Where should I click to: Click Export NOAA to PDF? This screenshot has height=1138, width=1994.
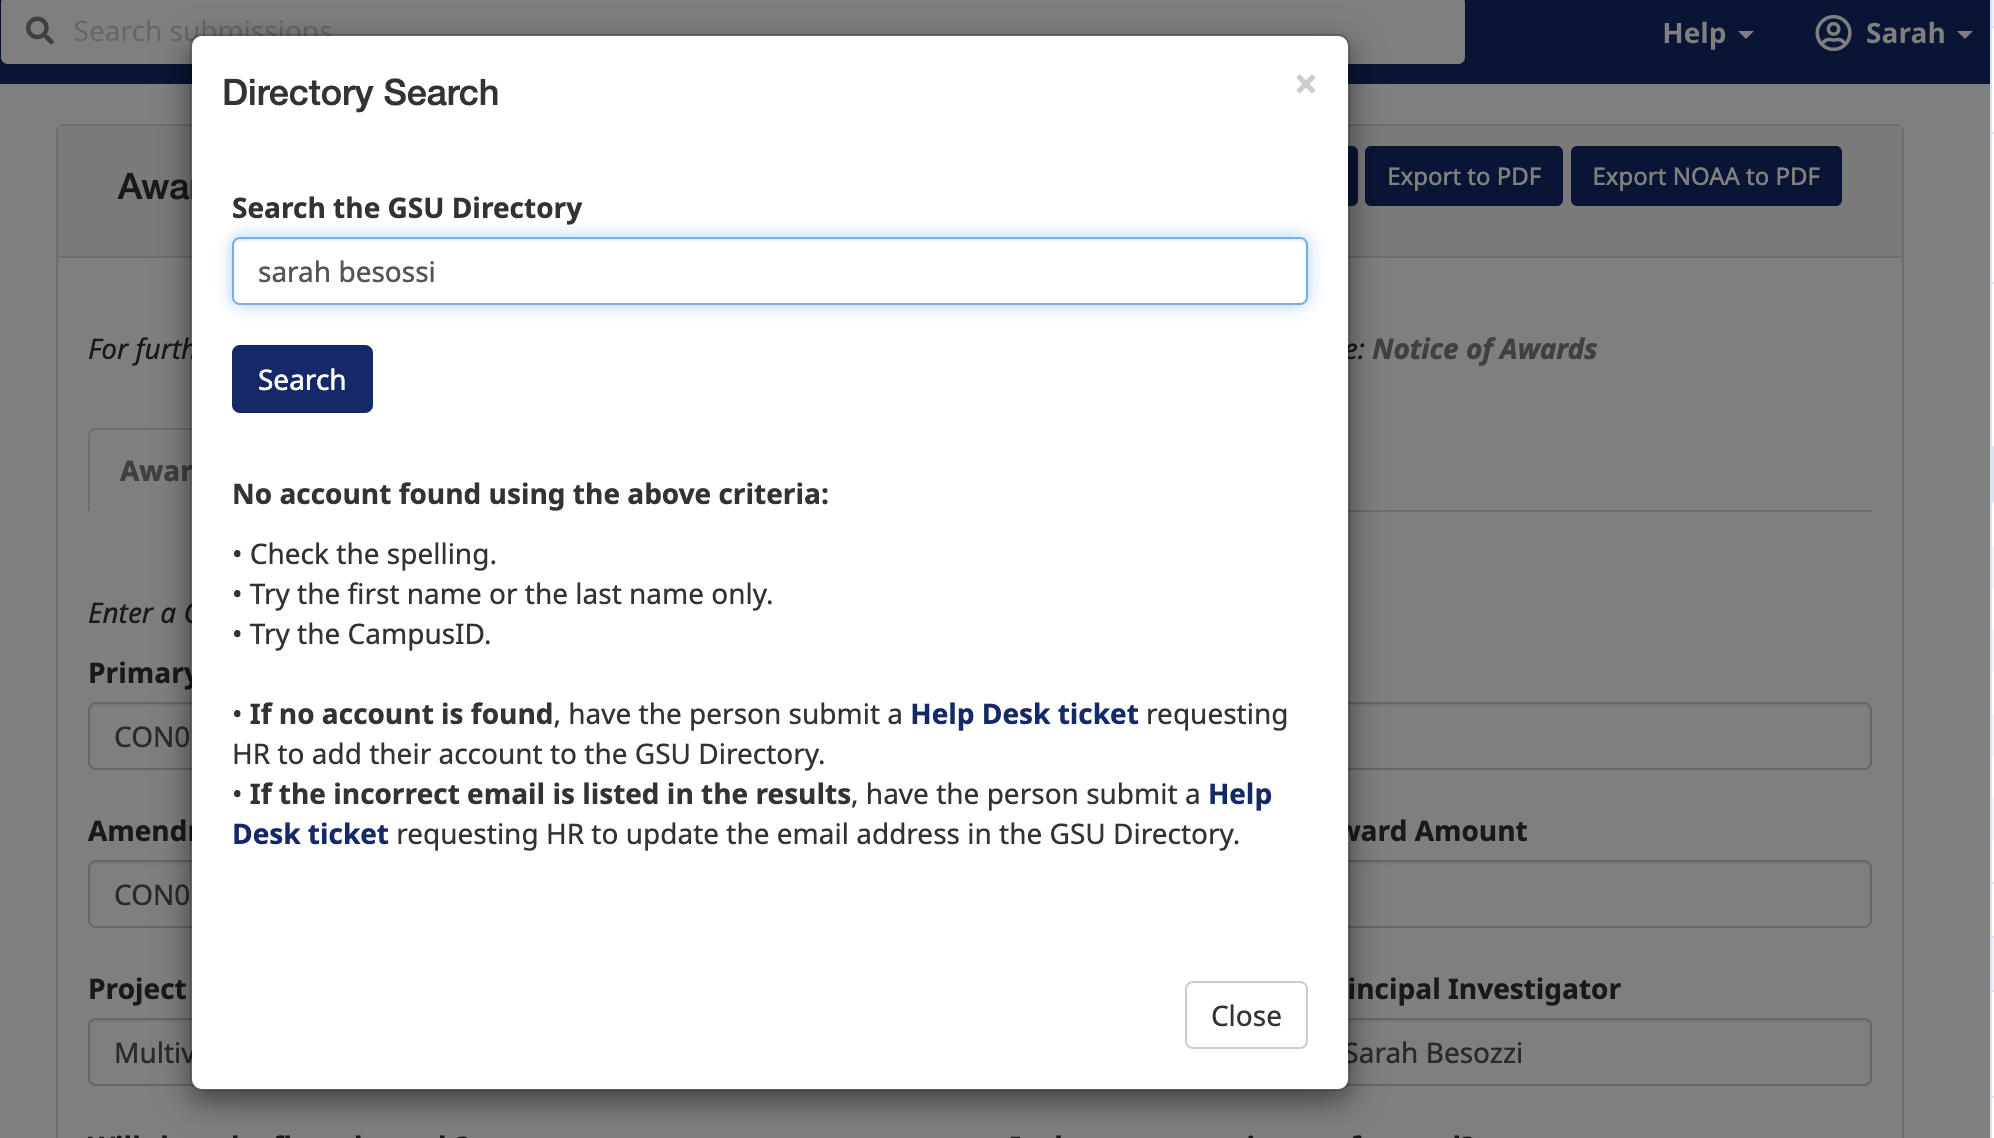point(1706,175)
